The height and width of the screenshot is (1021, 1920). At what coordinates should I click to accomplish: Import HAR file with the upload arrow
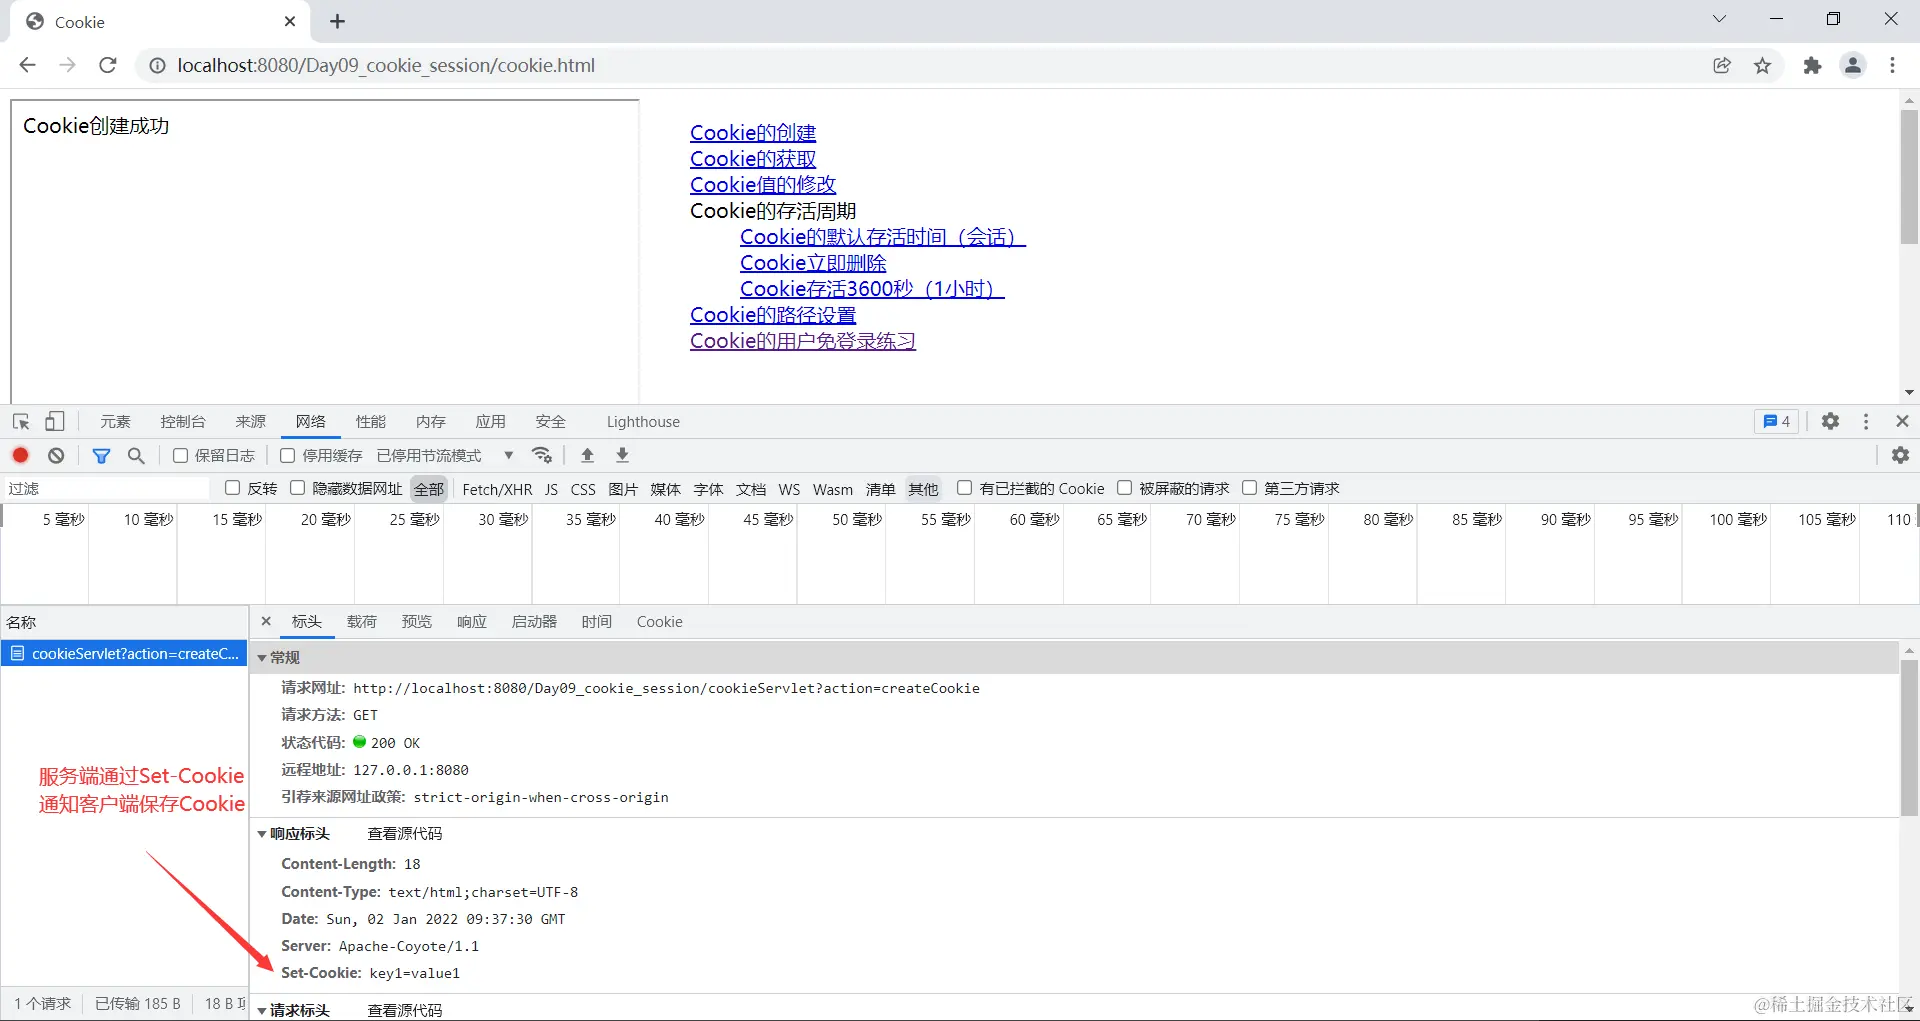[x=588, y=455]
